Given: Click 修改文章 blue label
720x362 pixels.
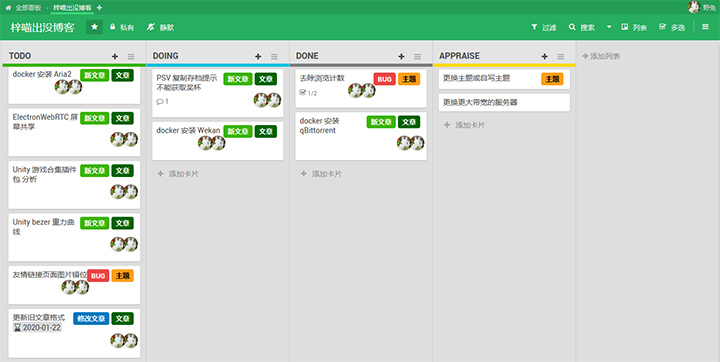Looking at the screenshot, I should pyautogui.click(x=91, y=318).
